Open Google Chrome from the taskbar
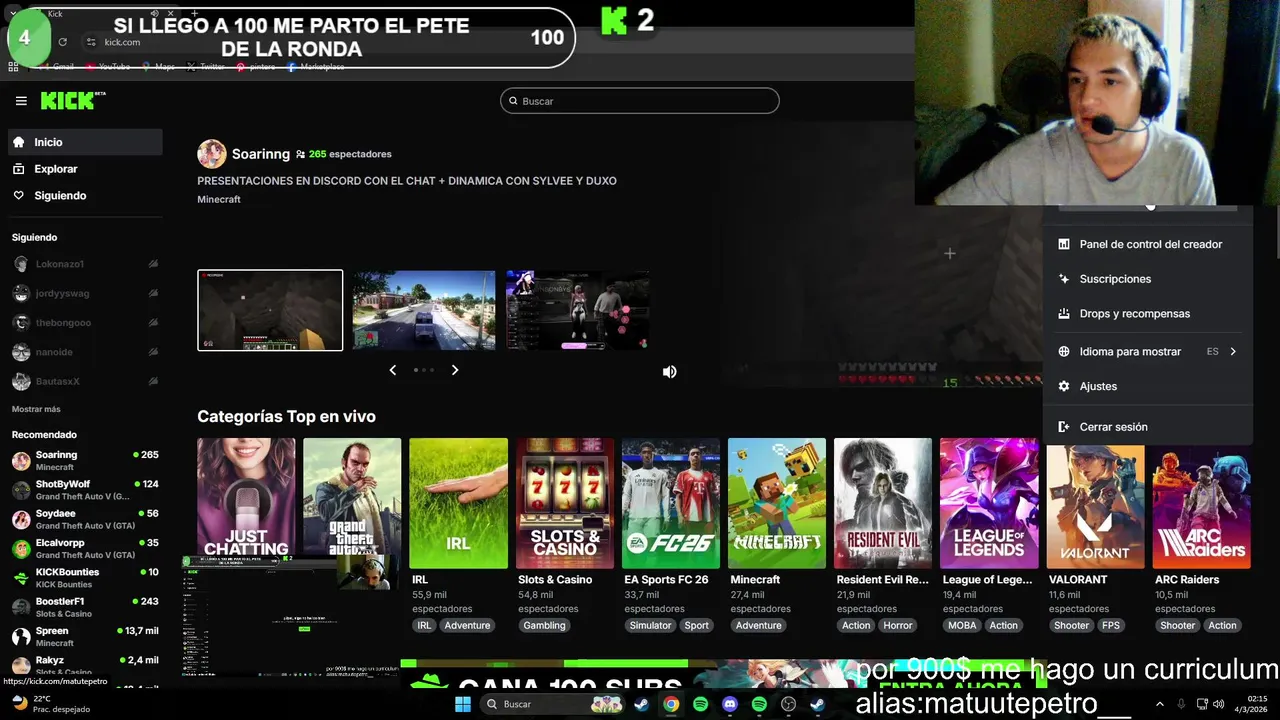This screenshot has width=1280, height=720. tap(671, 704)
